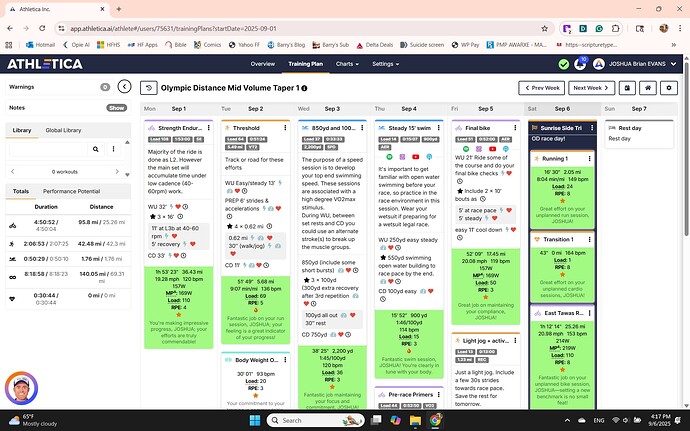Select the Training Plan nav item

pyautogui.click(x=305, y=64)
